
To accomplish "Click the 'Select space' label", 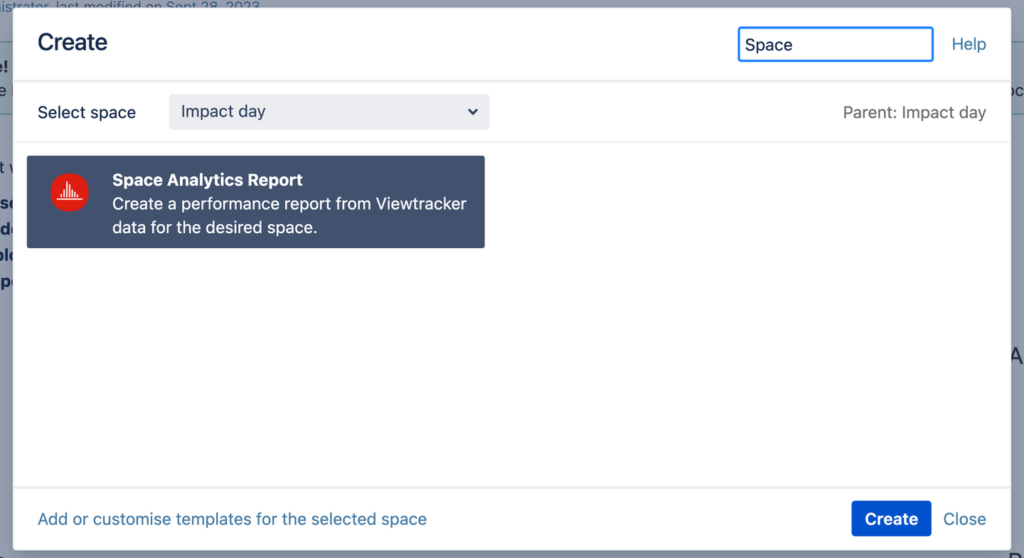I will [x=86, y=112].
